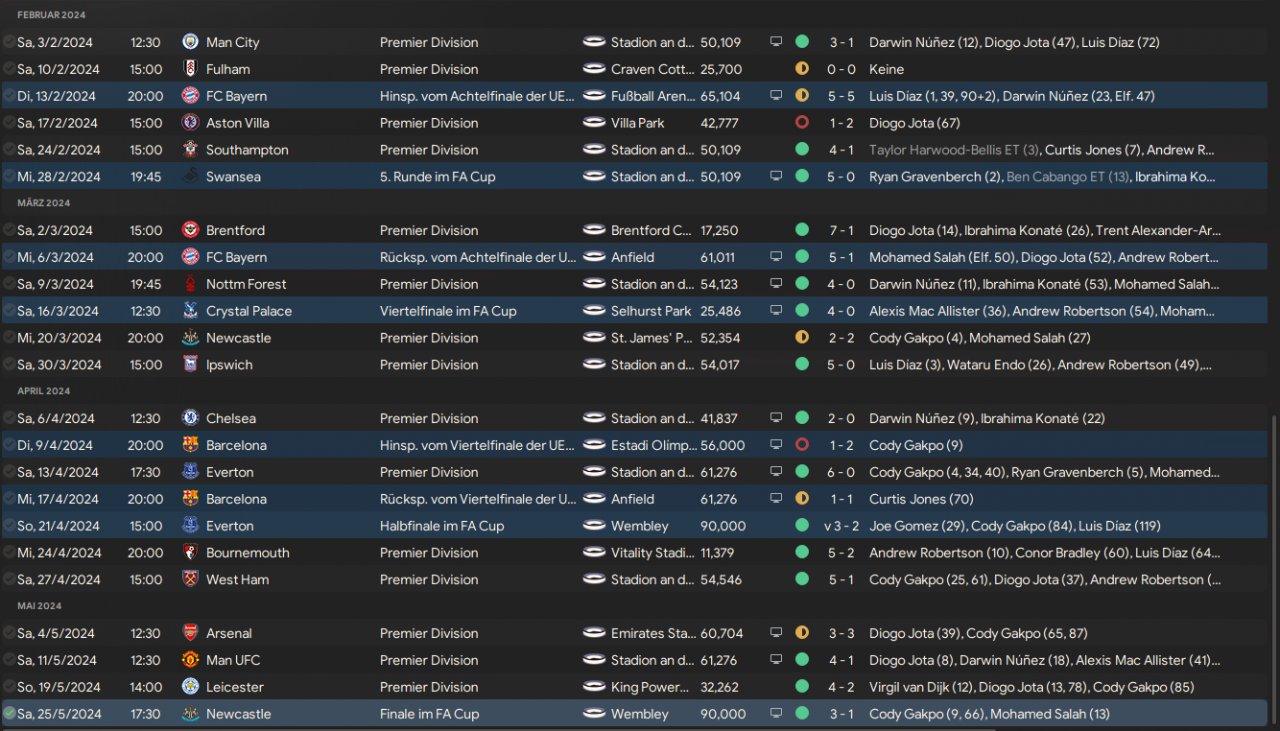Tick the circle left of Sa, 30/3/2024
The width and height of the screenshot is (1280, 731).
pyautogui.click(x=9, y=365)
